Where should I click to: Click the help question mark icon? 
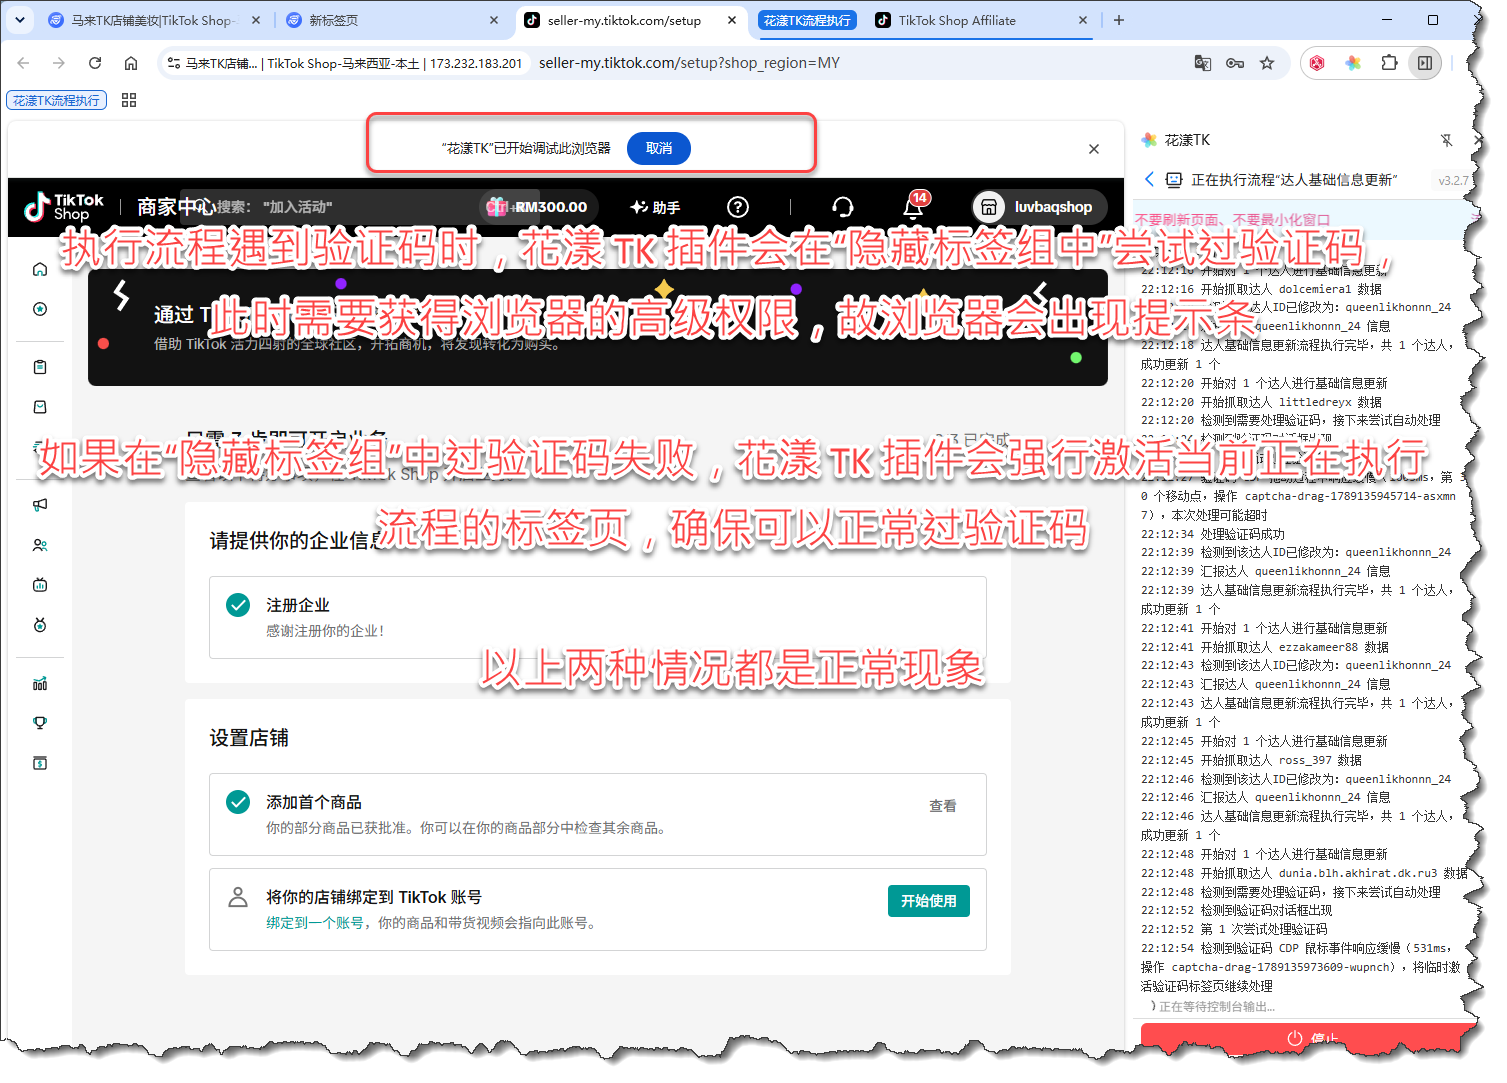[738, 207]
